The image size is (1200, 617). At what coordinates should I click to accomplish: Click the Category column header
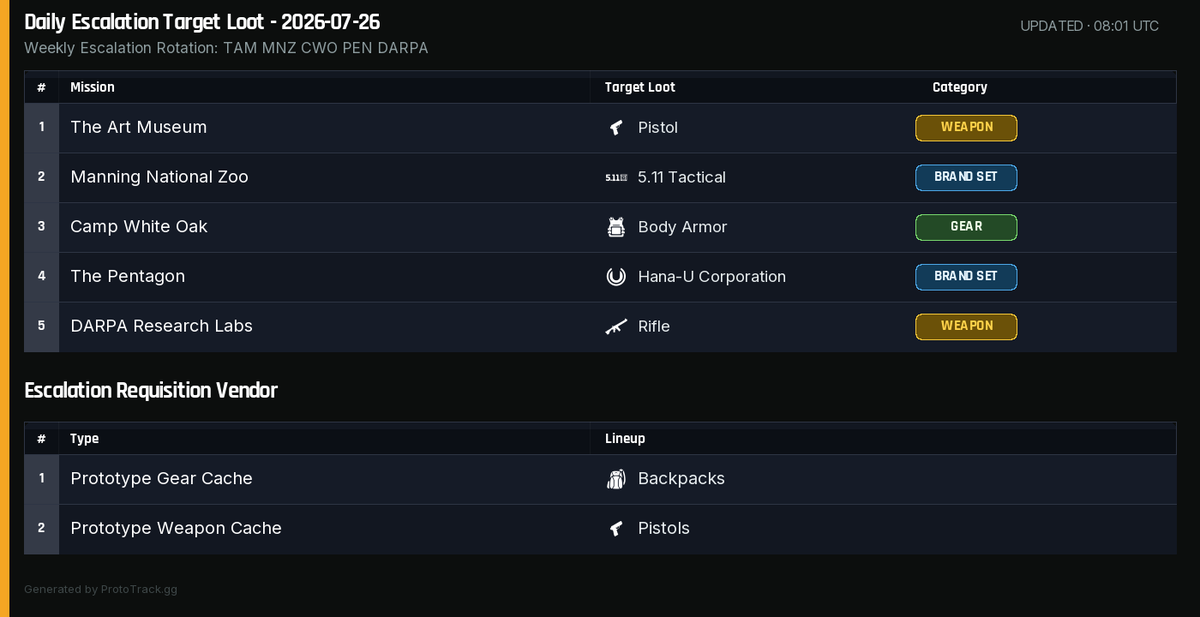[960, 87]
